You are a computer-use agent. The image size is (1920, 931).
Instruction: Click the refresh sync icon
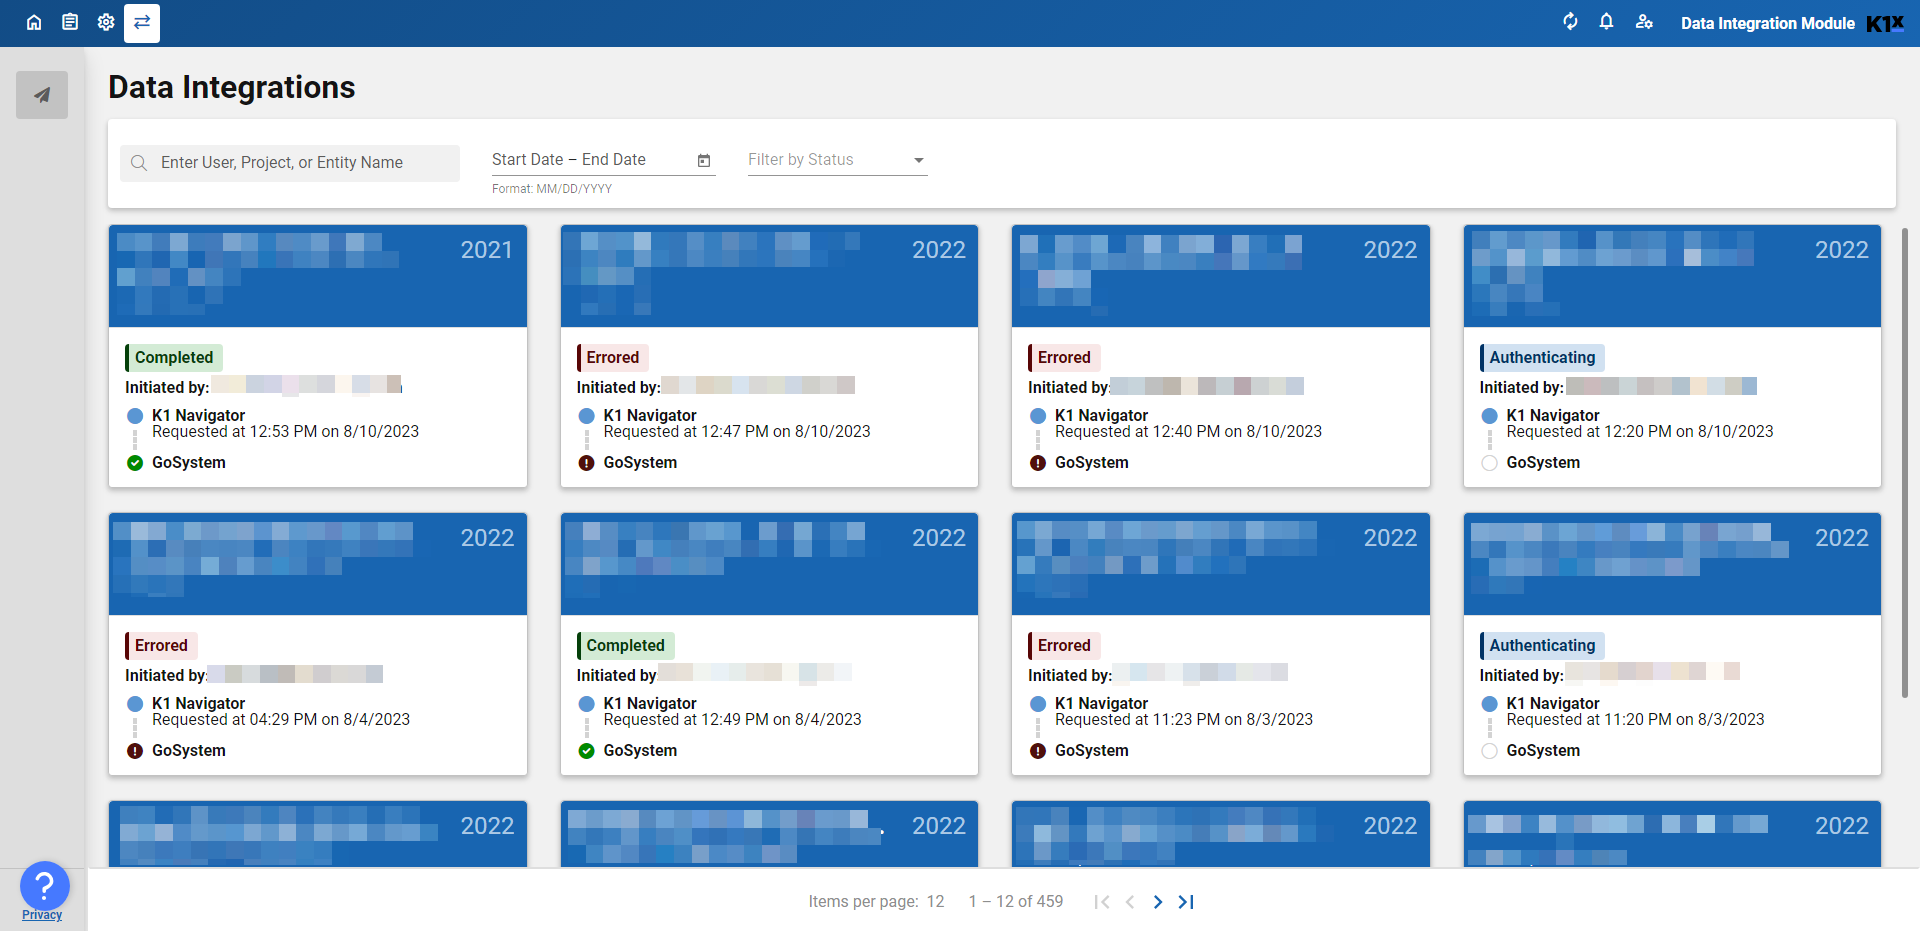(1570, 22)
